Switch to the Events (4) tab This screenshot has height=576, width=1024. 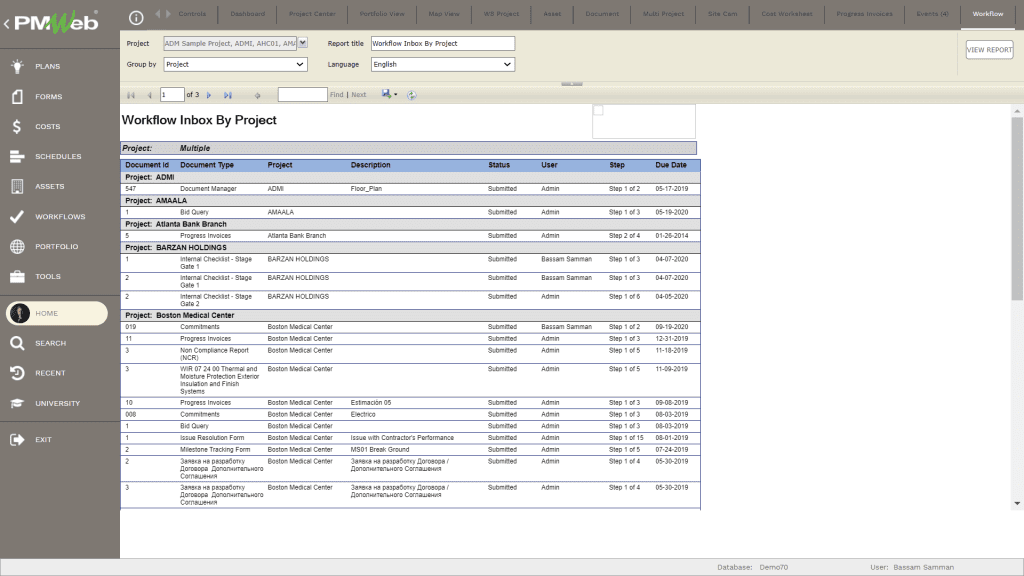click(932, 14)
